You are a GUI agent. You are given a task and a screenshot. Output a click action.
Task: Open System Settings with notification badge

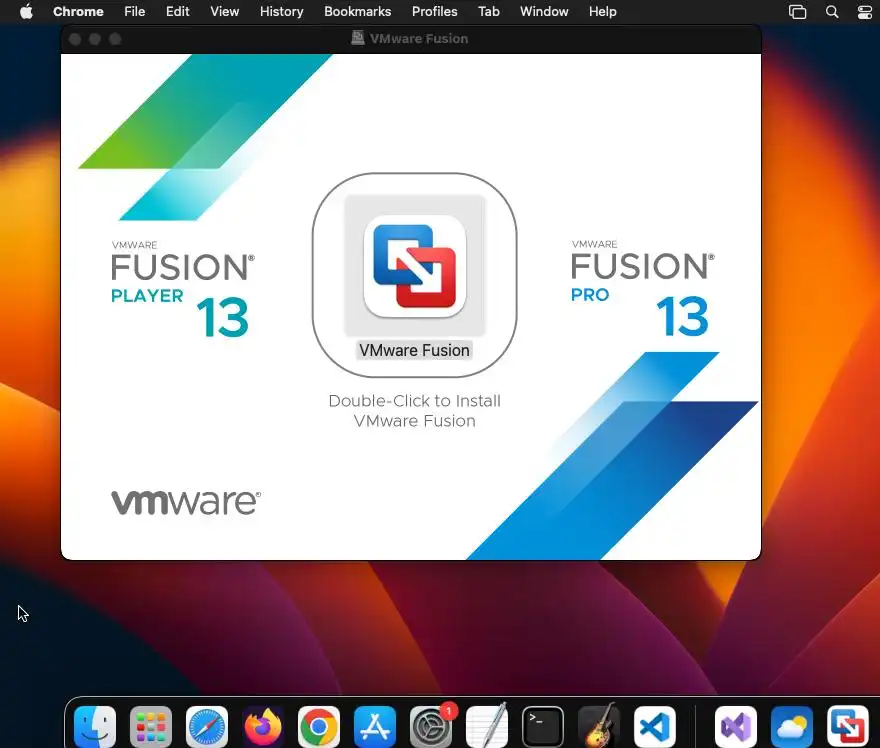[431, 727]
